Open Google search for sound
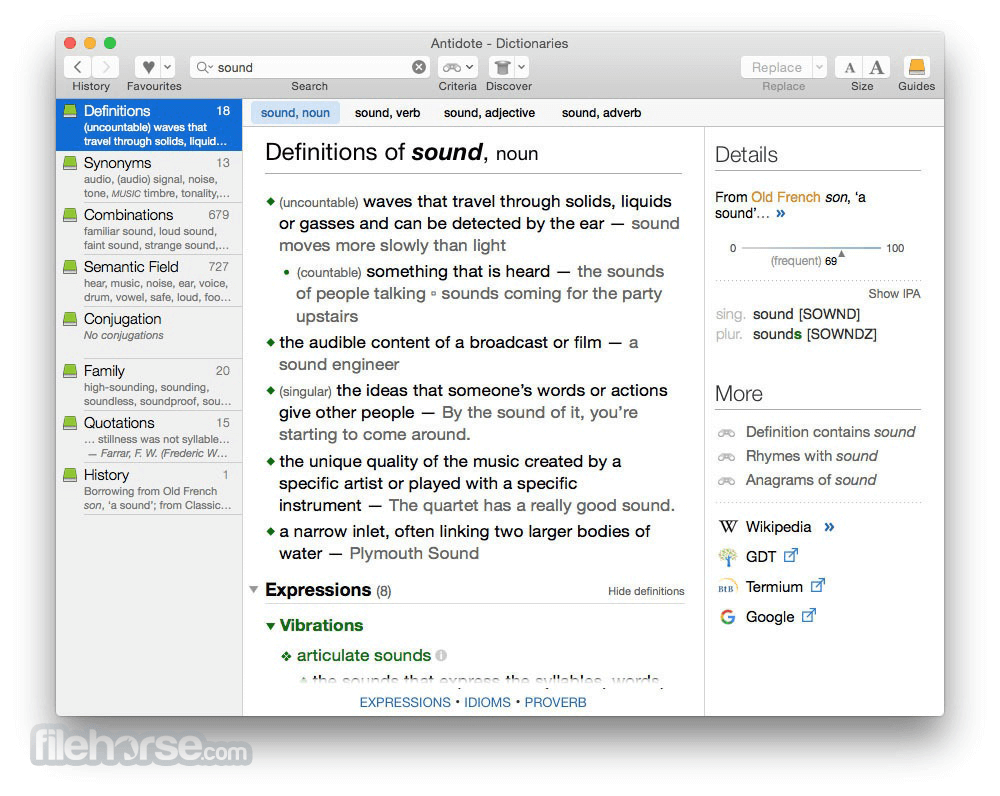This screenshot has width=1000, height=796. tap(770, 617)
